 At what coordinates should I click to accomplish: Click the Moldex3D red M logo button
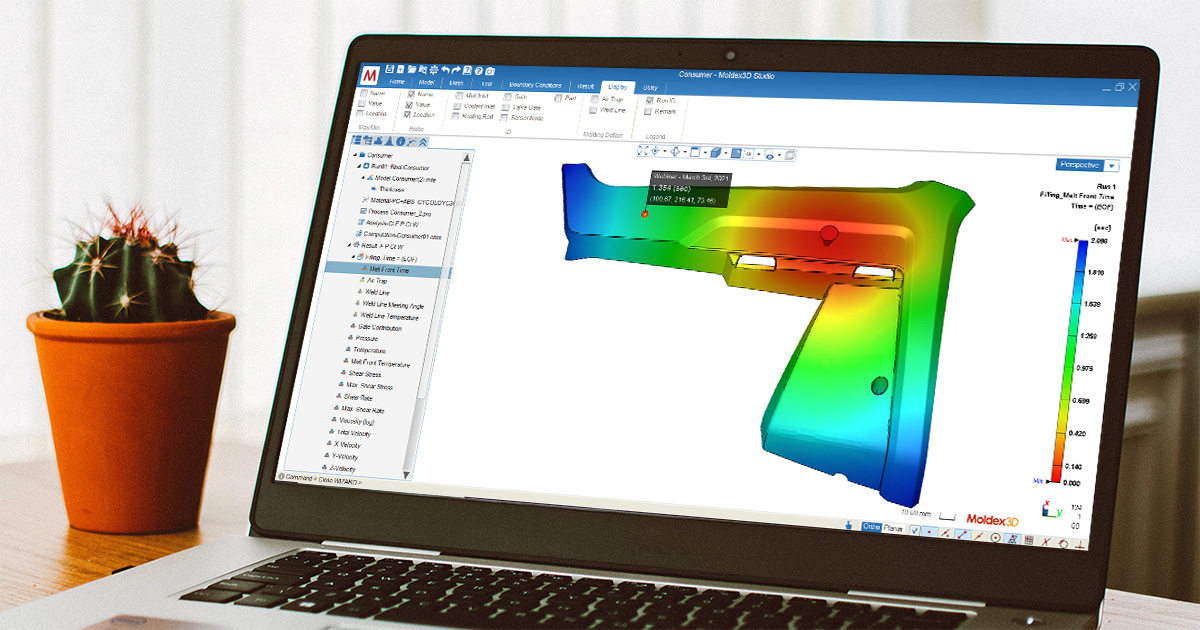370,76
